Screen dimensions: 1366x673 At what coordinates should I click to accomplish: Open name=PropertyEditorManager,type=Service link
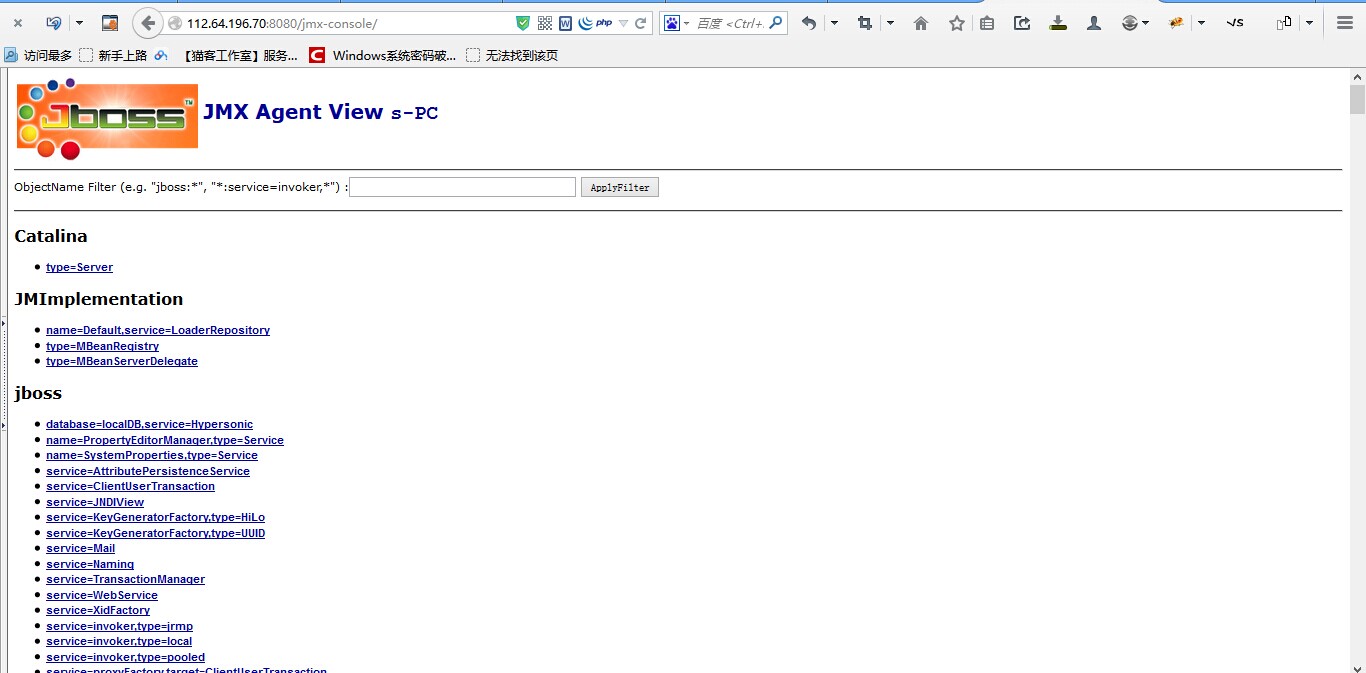click(x=165, y=440)
